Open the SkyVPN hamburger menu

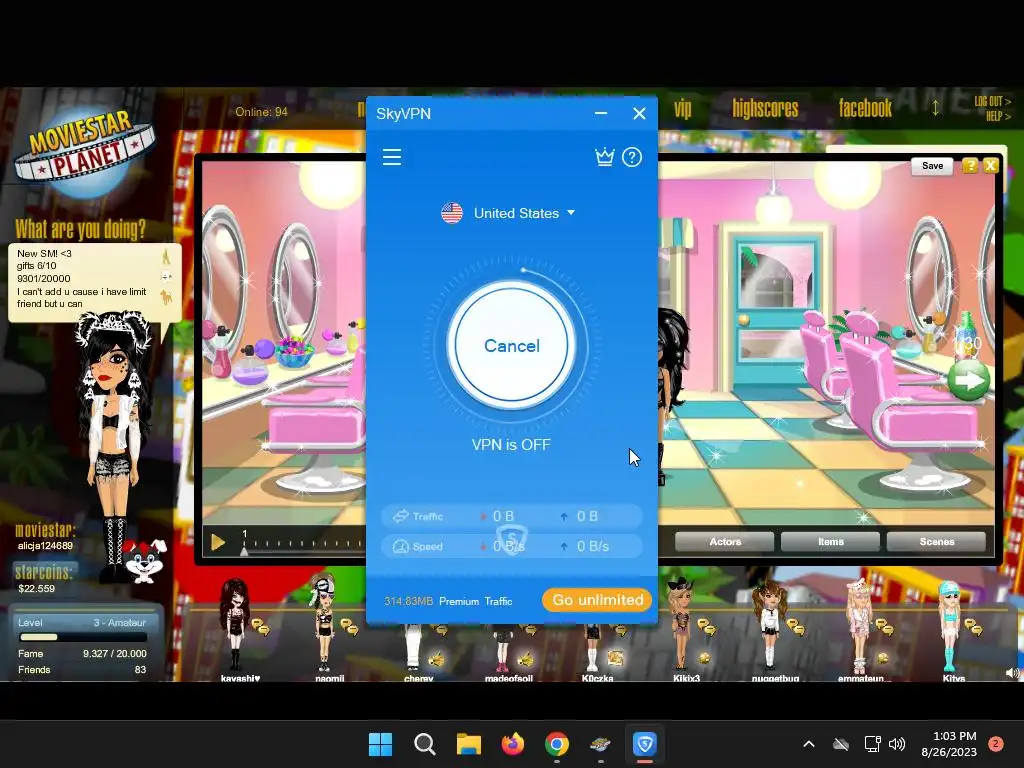click(x=392, y=157)
